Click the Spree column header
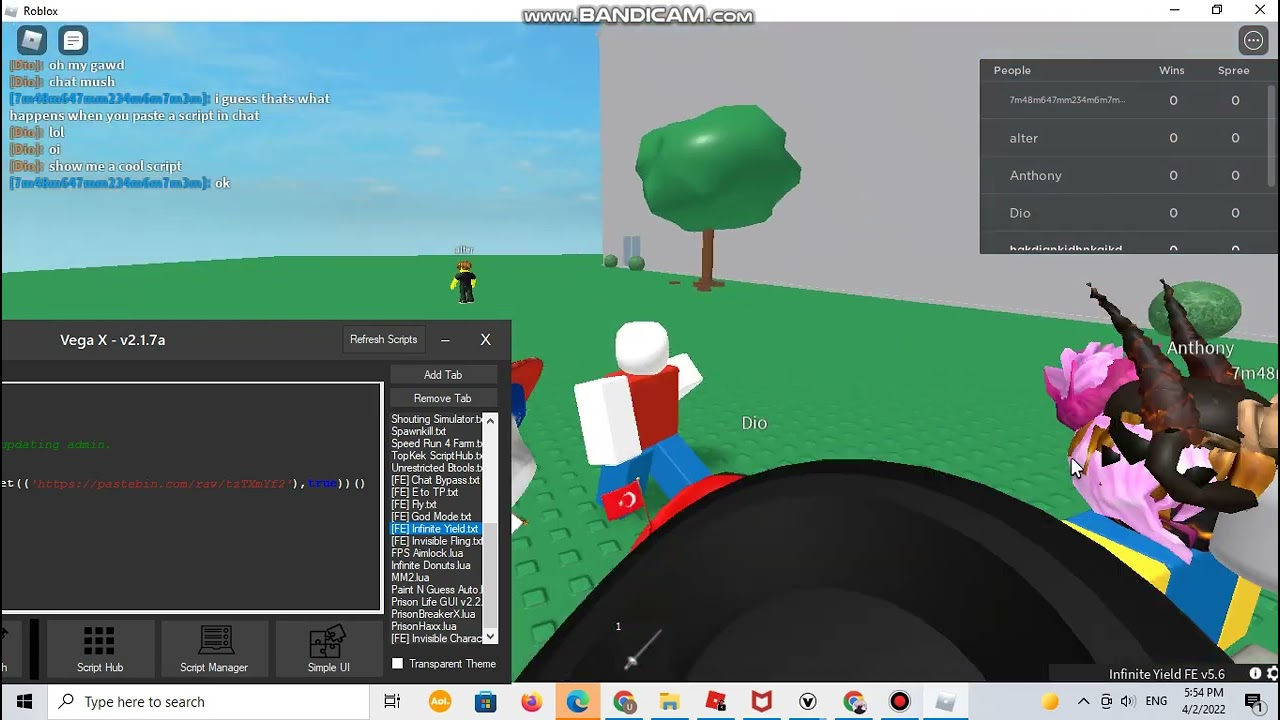 [x=1234, y=70]
